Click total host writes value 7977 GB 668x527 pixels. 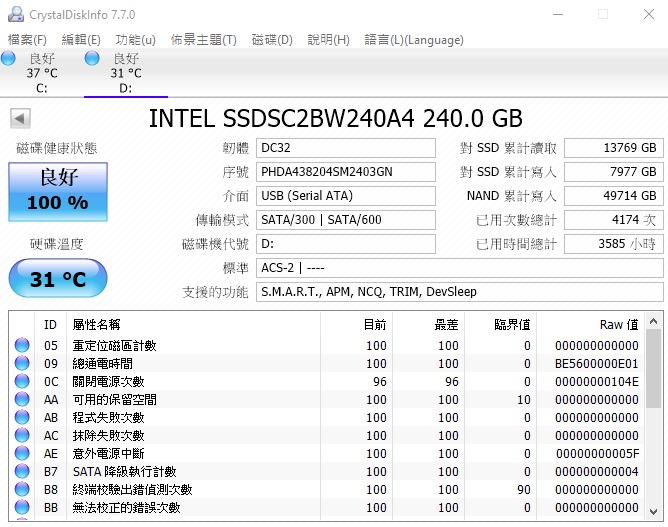614,172
